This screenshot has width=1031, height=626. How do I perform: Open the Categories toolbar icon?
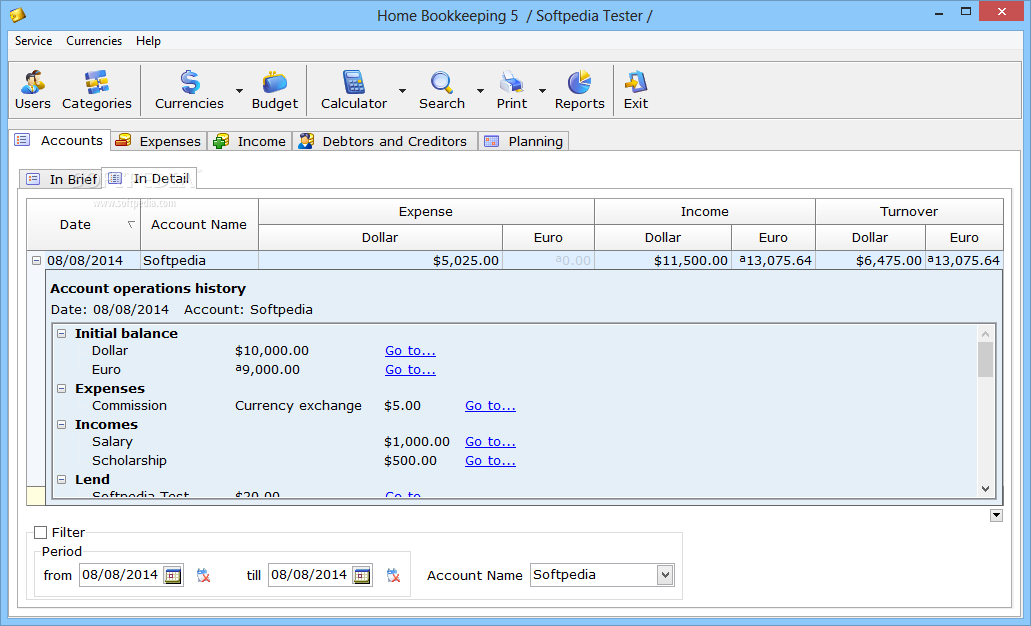coord(97,82)
